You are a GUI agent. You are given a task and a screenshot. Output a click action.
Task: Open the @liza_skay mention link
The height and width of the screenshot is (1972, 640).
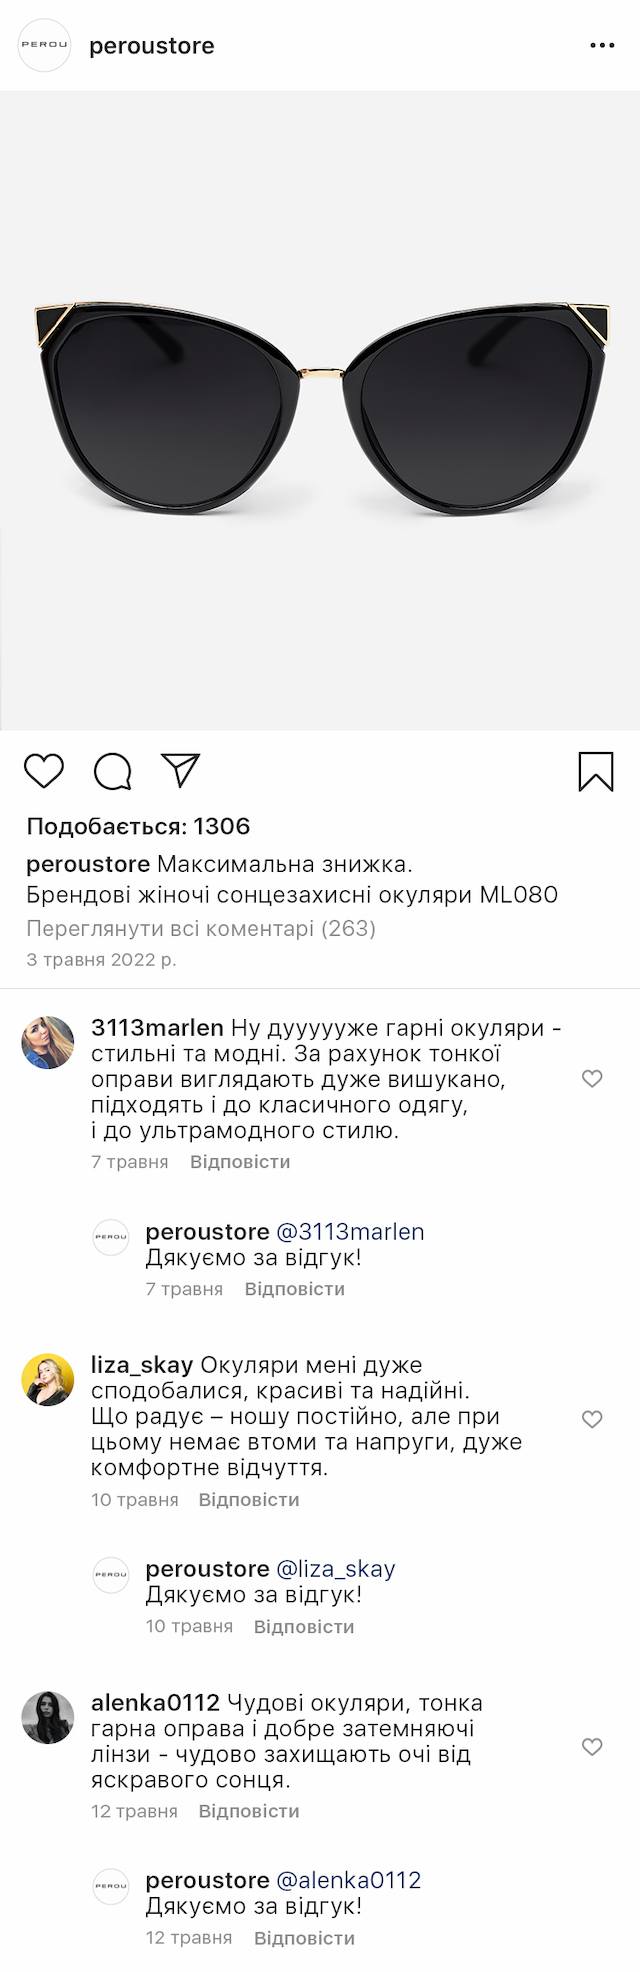tap(335, 1568)
